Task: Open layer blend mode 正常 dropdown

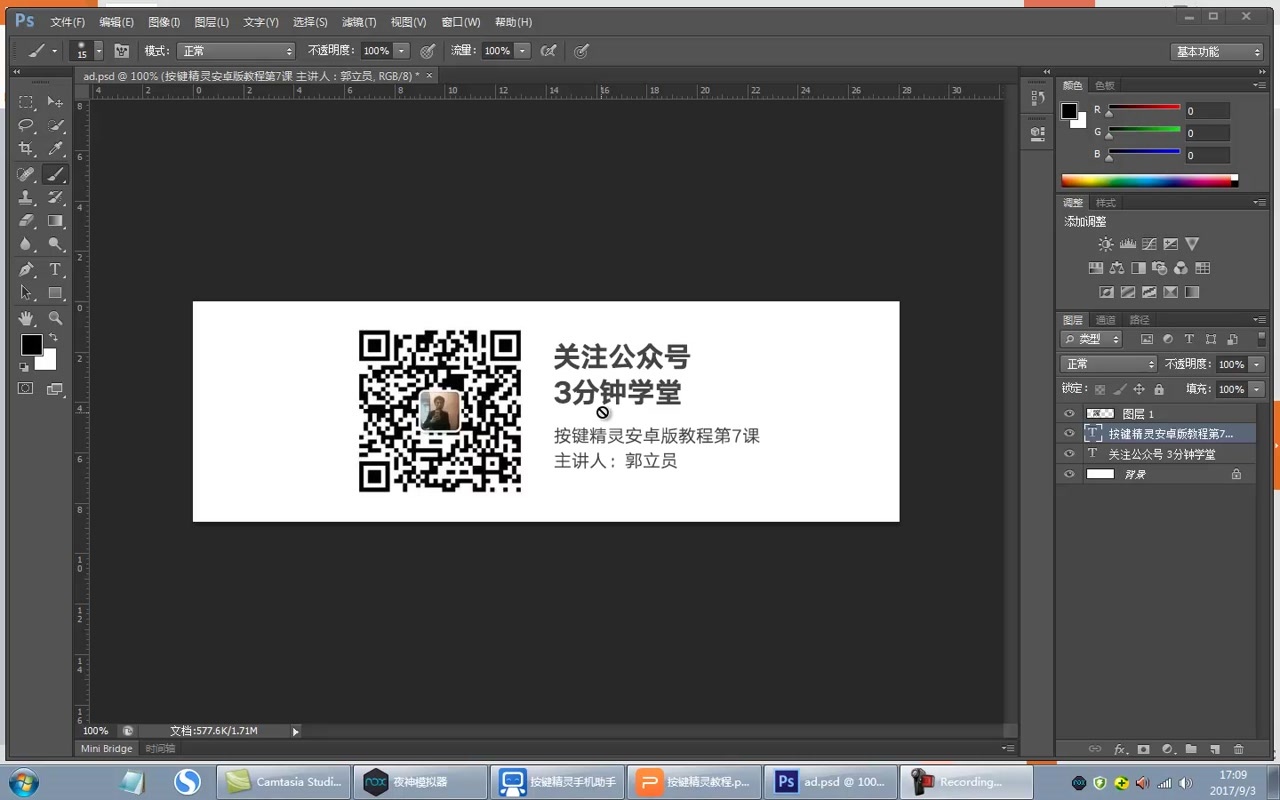Action: tap(1109, 364)
